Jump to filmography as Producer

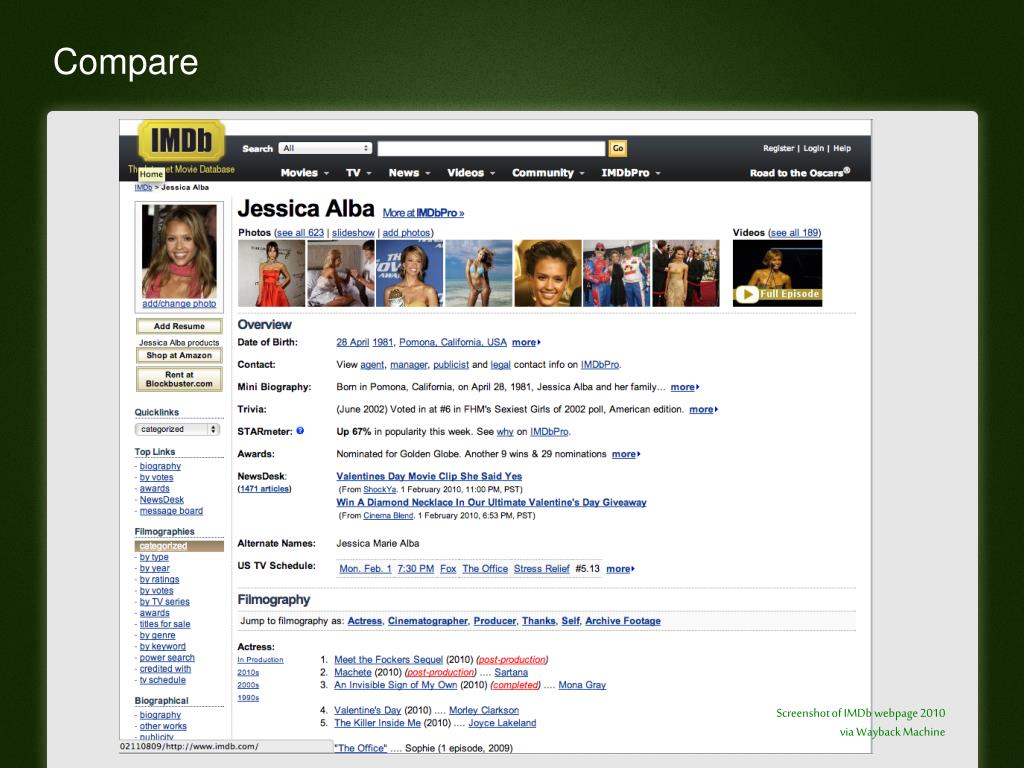(494, 621)
